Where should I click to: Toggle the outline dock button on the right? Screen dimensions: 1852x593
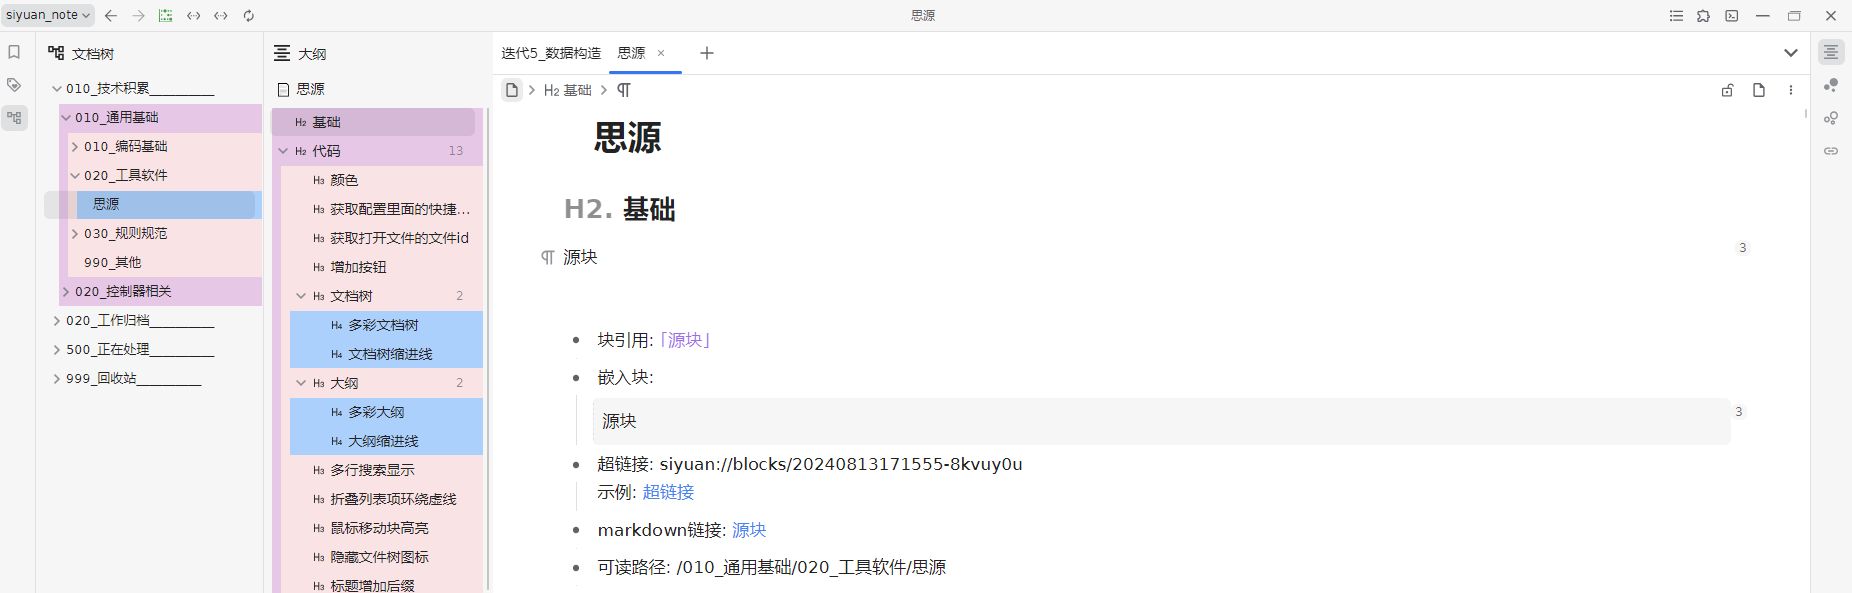1831,52
